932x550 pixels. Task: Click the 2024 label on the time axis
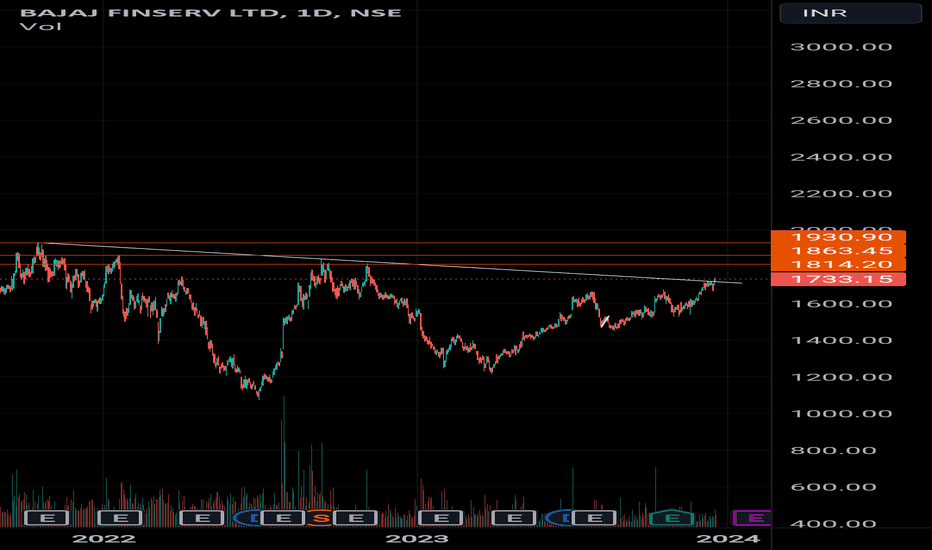[x=728, y=539]
